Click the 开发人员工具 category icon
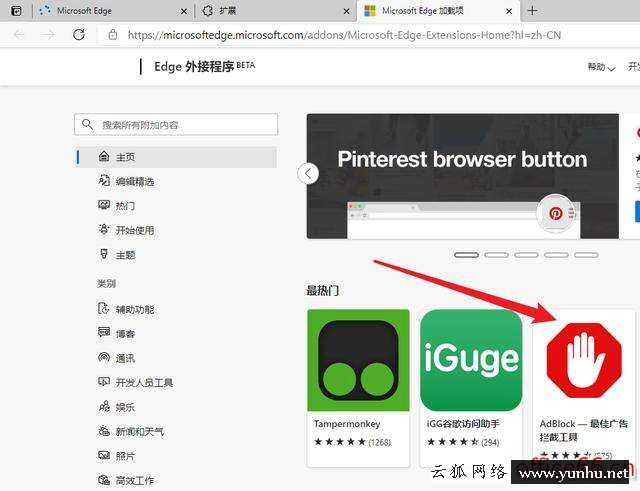This screenshot has width=640, height=491. coord(104,382)
